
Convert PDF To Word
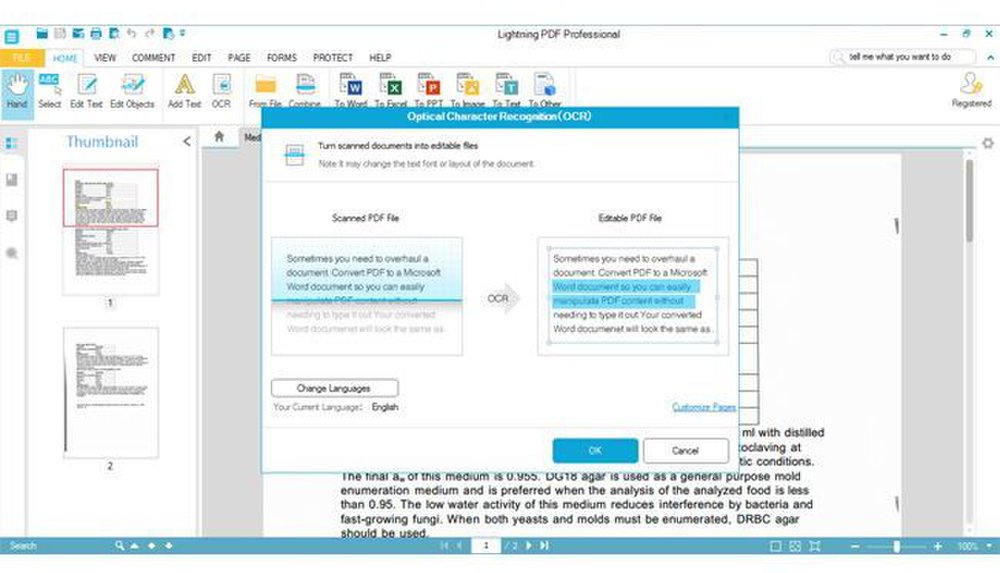pyautogui.click(x=351, y=90)
